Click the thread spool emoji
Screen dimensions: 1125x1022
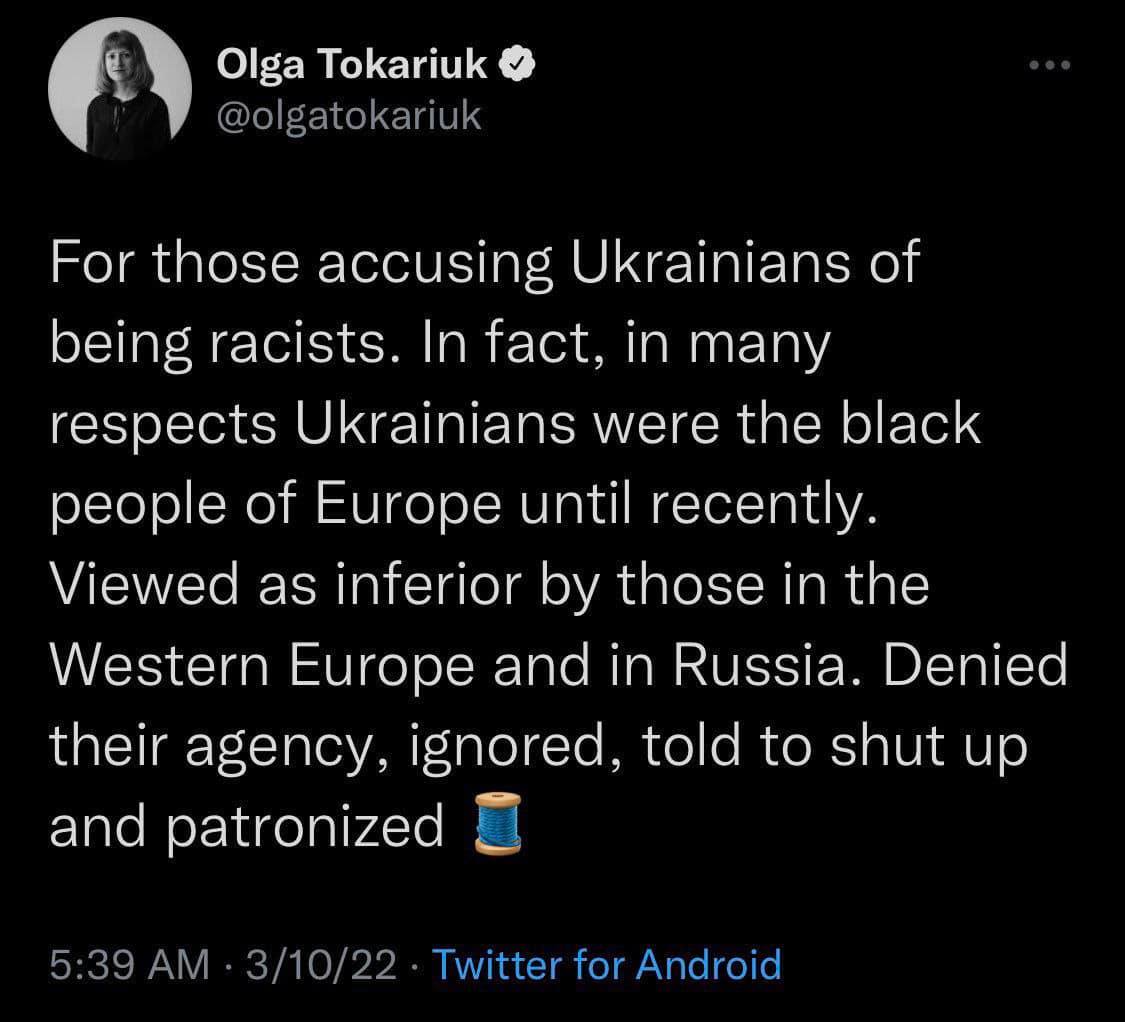pyautogui.click(x=498, y=824)
